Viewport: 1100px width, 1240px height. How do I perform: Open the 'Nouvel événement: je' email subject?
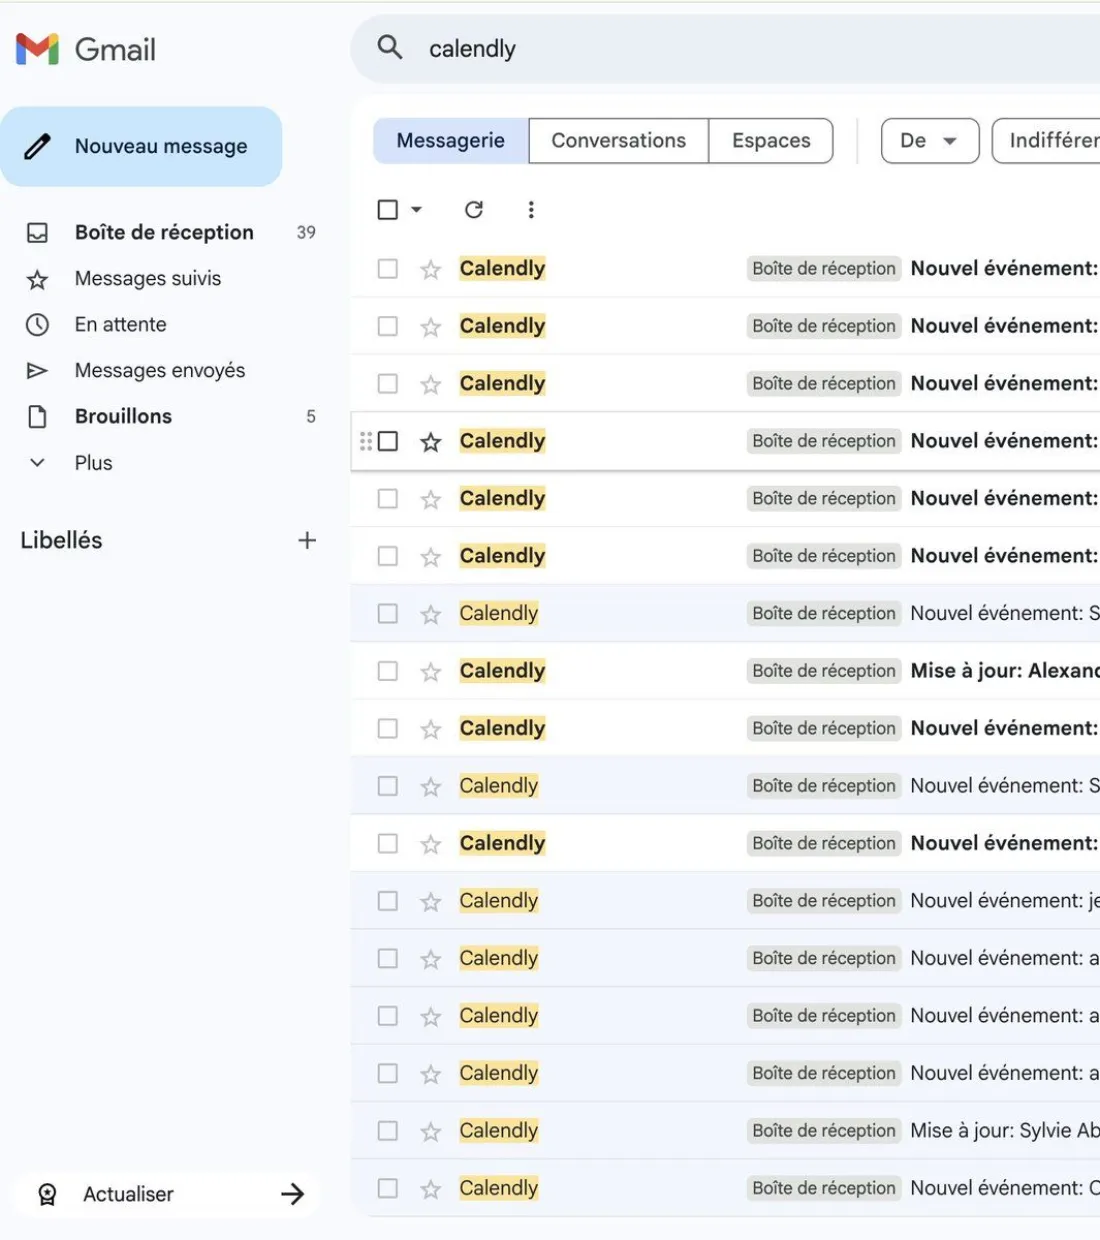[x=1005, y=901]
